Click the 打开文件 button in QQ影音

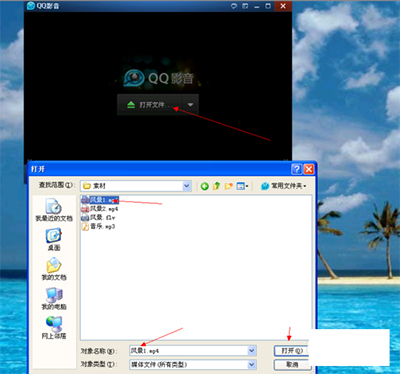tap(149, 105)
